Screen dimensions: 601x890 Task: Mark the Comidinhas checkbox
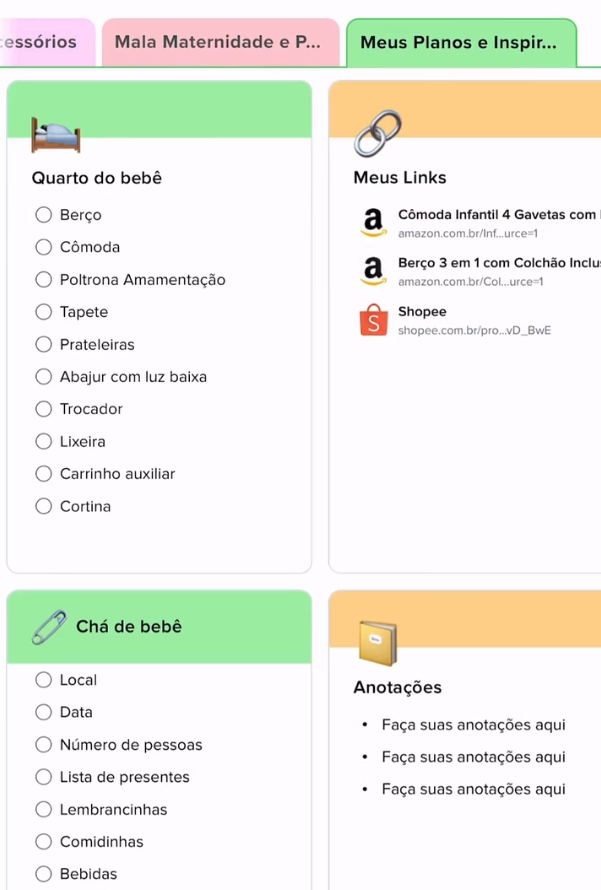pos(44,842)
